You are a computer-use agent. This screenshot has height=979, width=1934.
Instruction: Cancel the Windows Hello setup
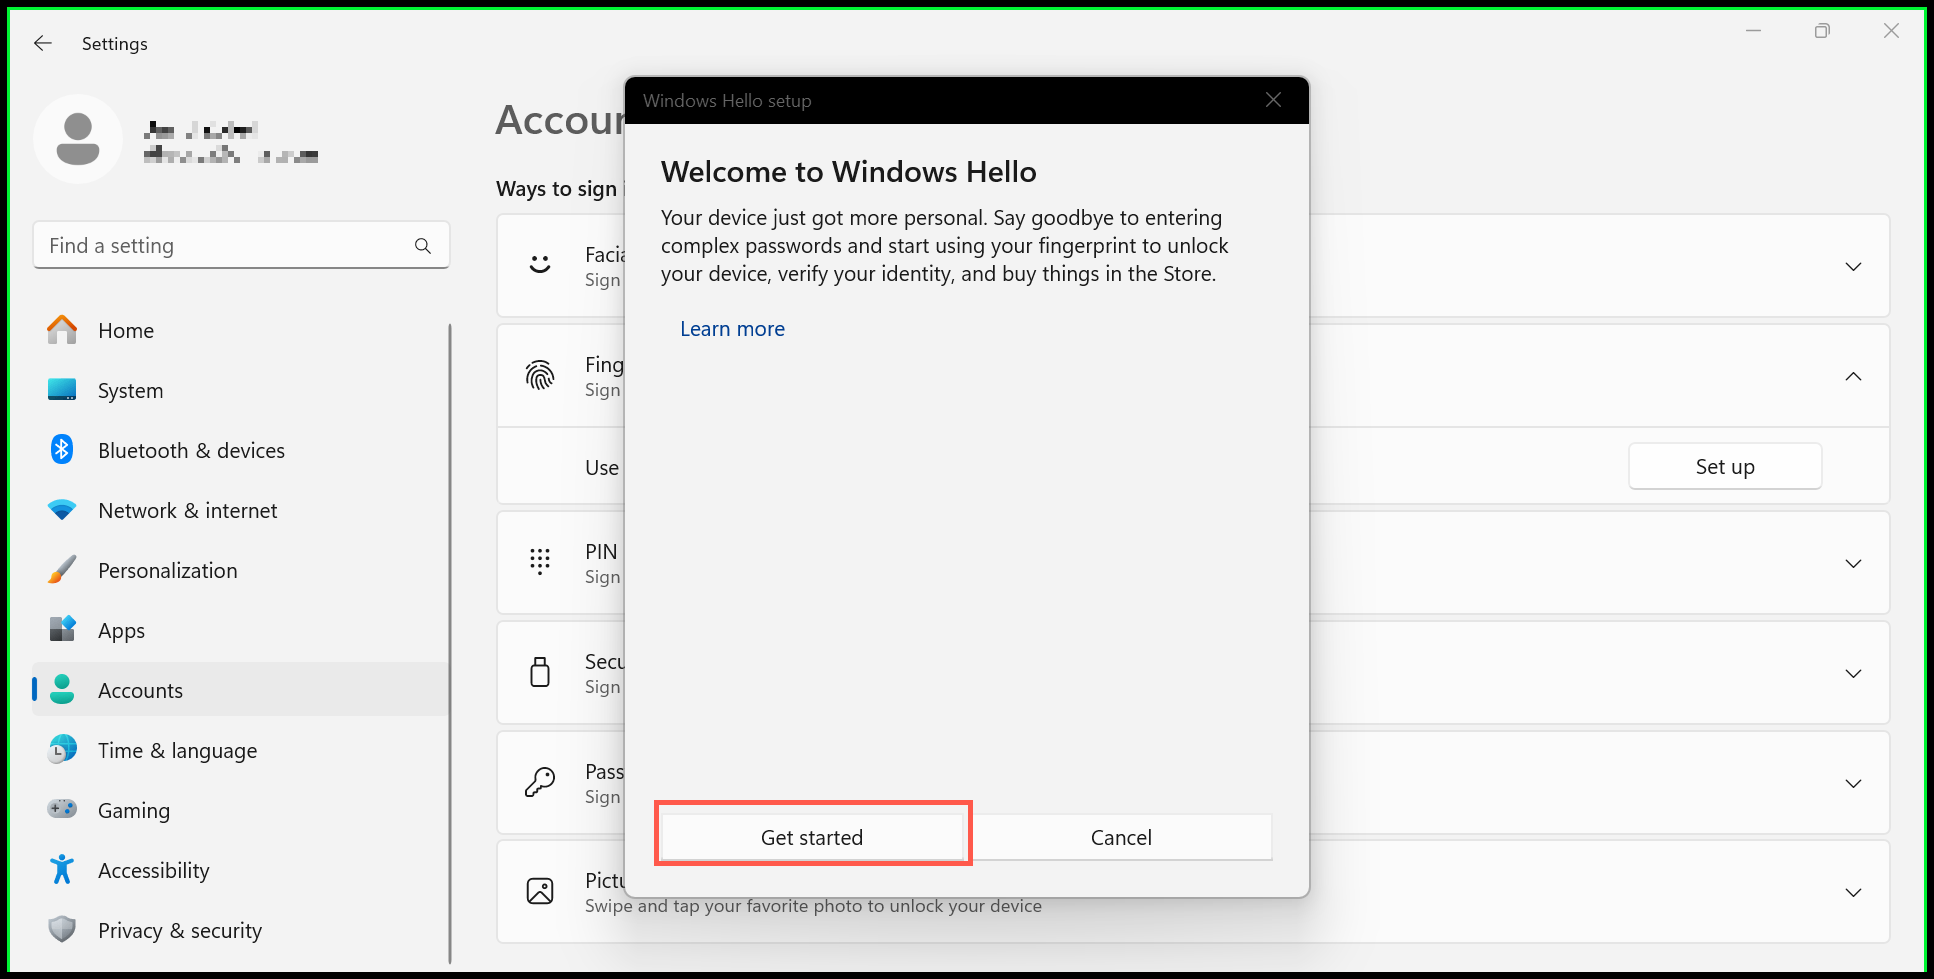coord(1121,837)
